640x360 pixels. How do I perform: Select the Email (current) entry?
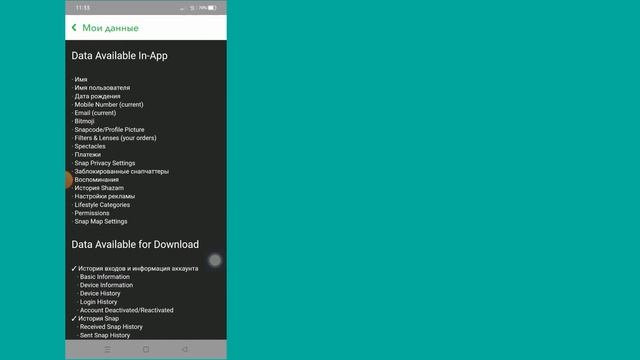tap(95, 113)
